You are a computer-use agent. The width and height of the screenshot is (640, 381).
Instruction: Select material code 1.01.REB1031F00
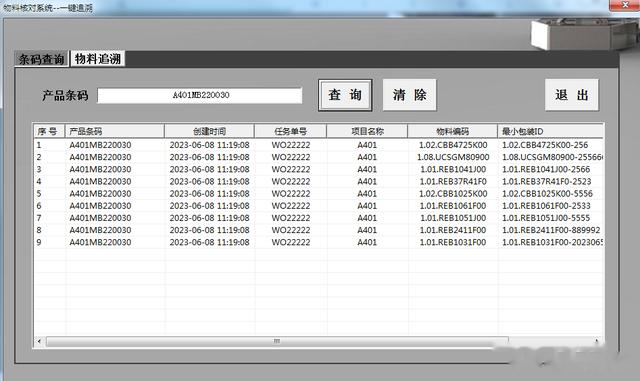453,242
